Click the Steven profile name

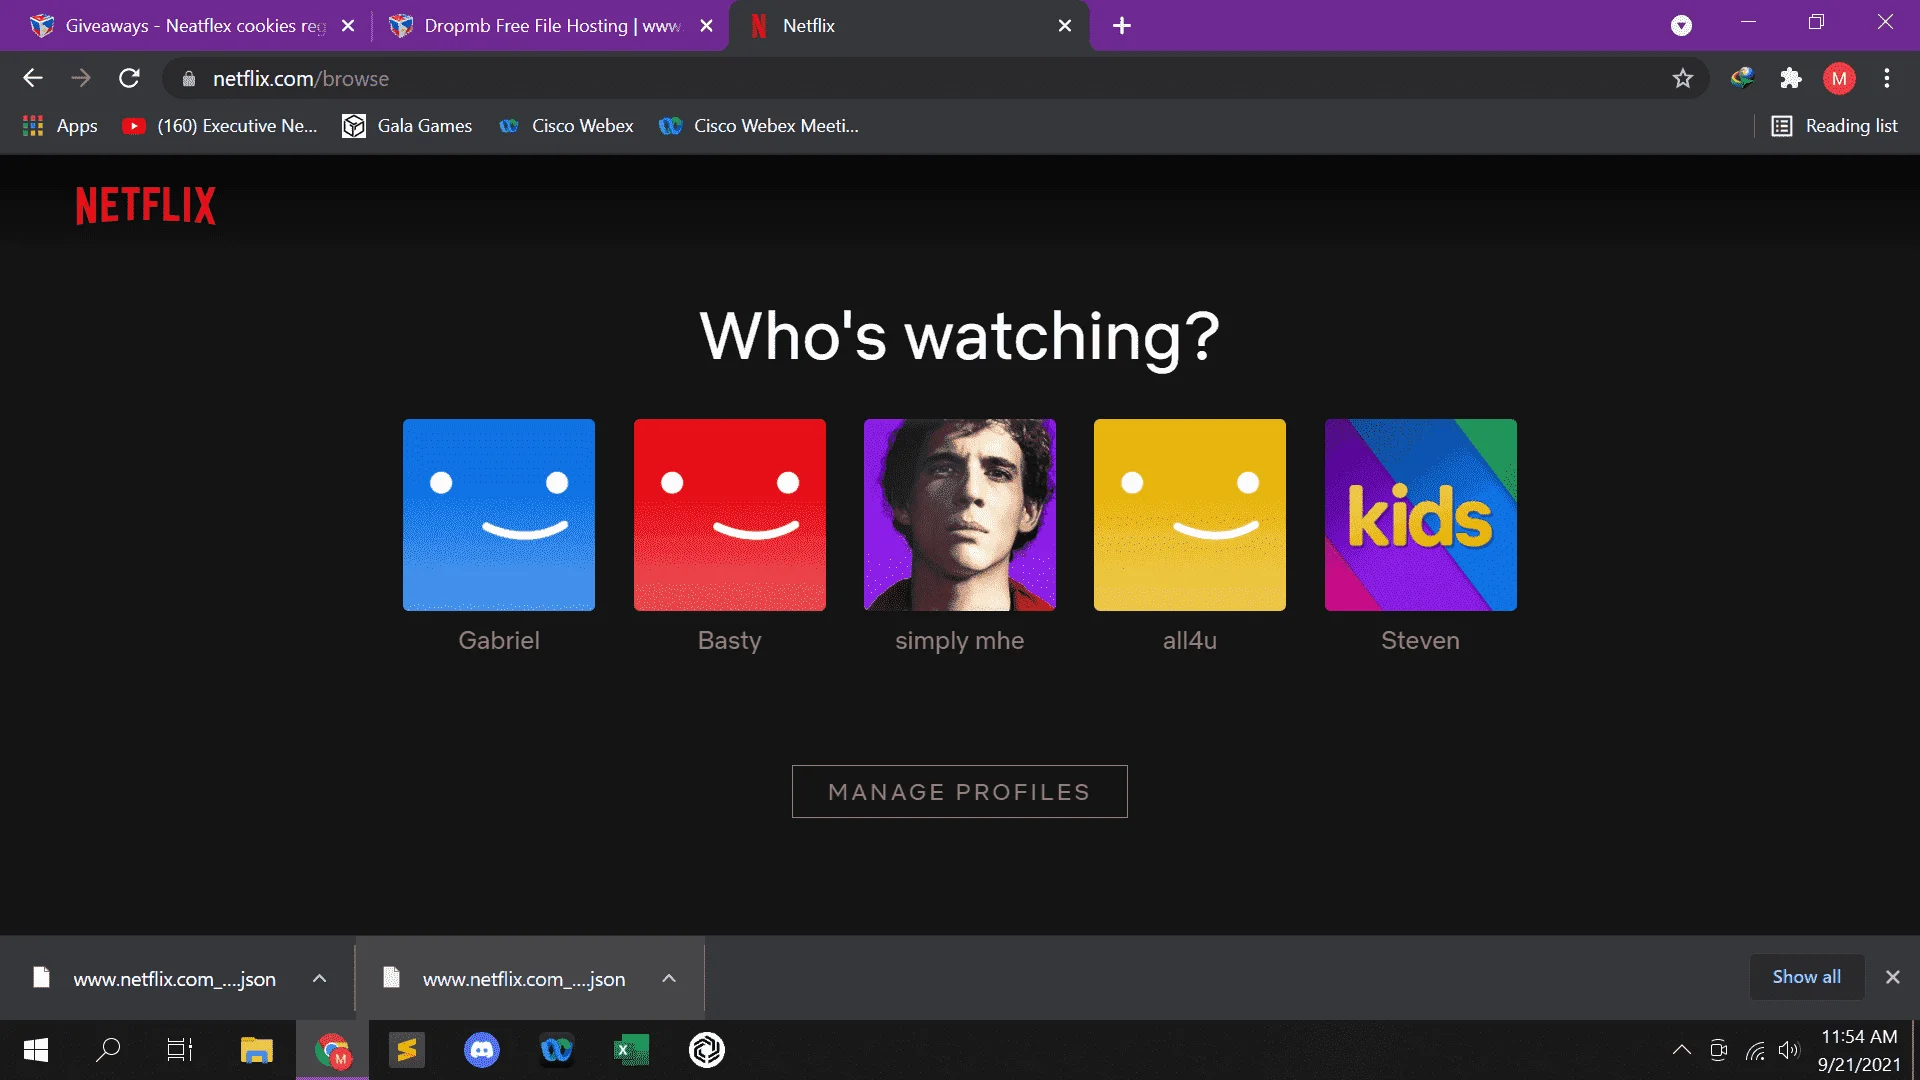click(1421, 641)
